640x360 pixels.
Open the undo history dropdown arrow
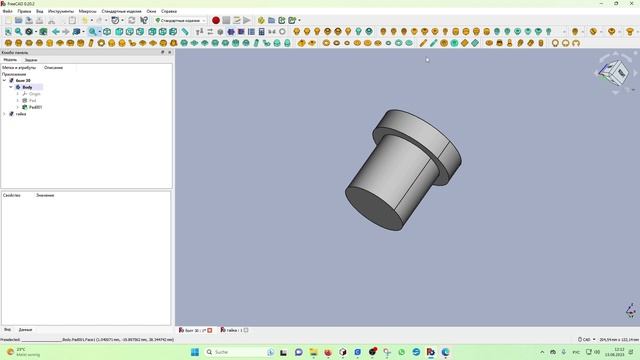tap(91, 20)
